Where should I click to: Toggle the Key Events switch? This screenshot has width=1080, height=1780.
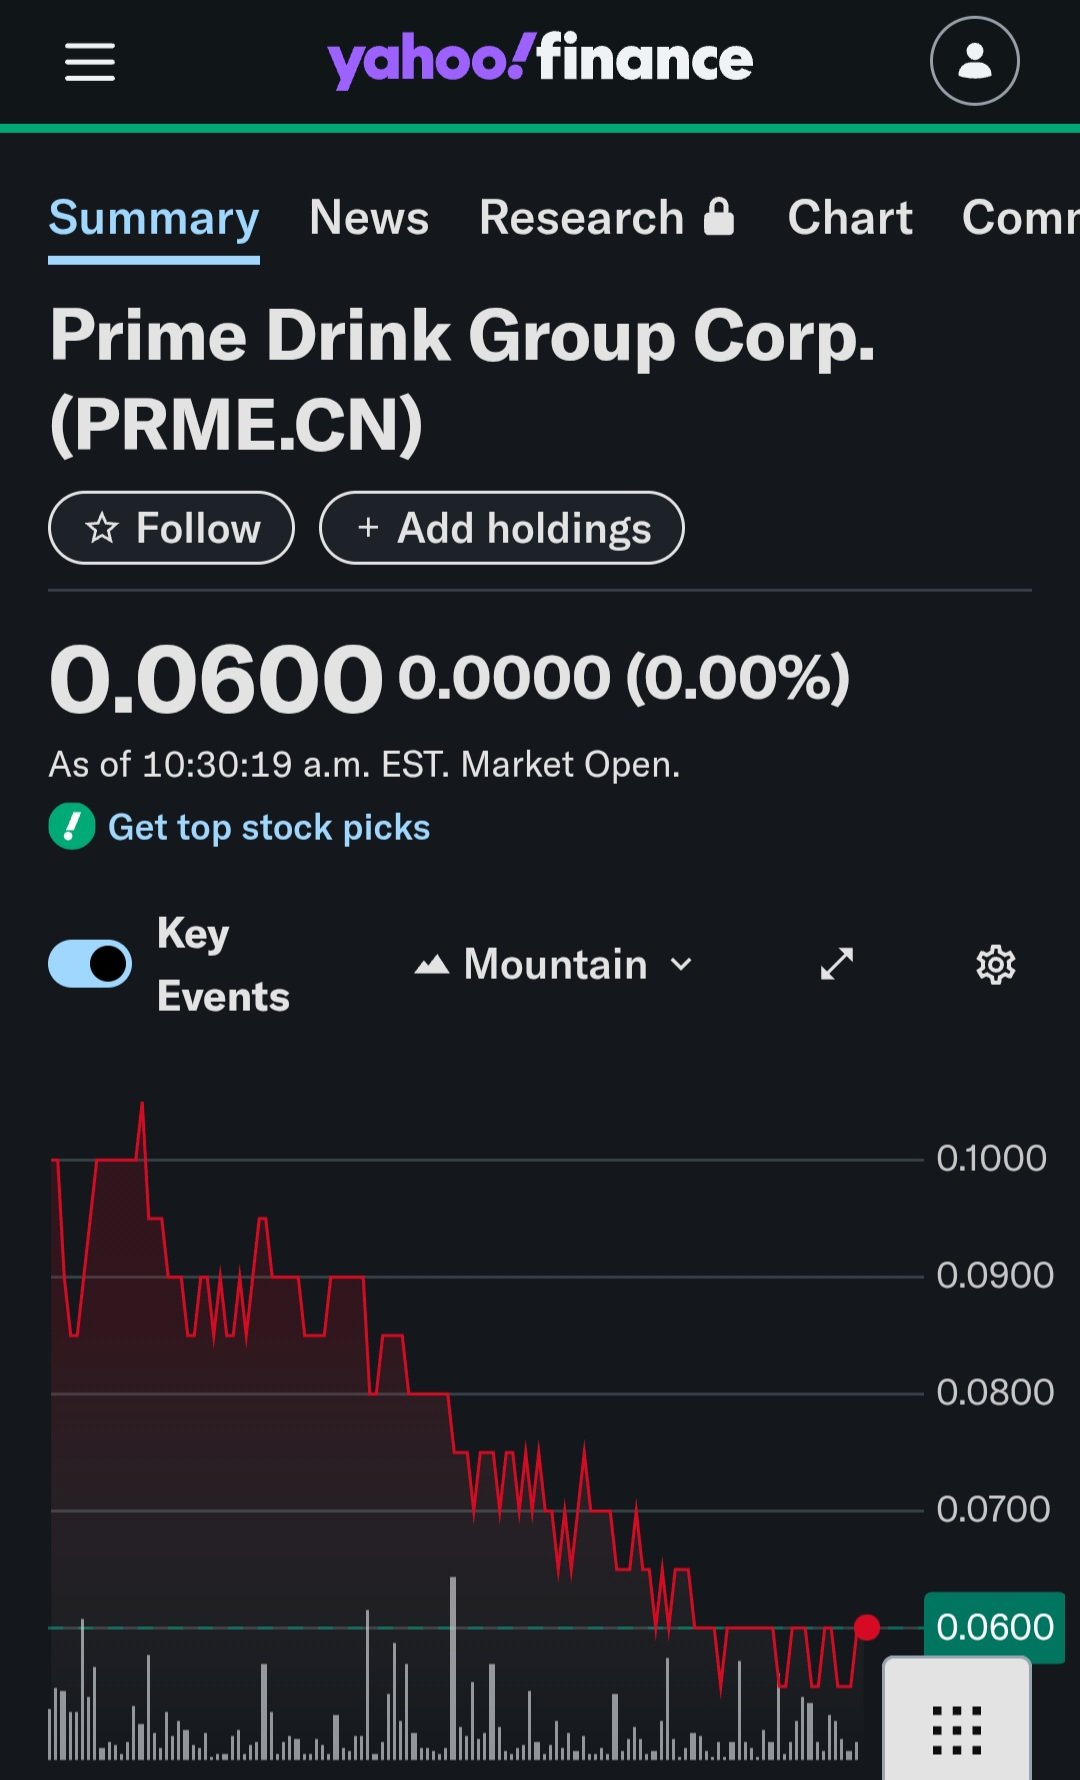coord(90,964)
